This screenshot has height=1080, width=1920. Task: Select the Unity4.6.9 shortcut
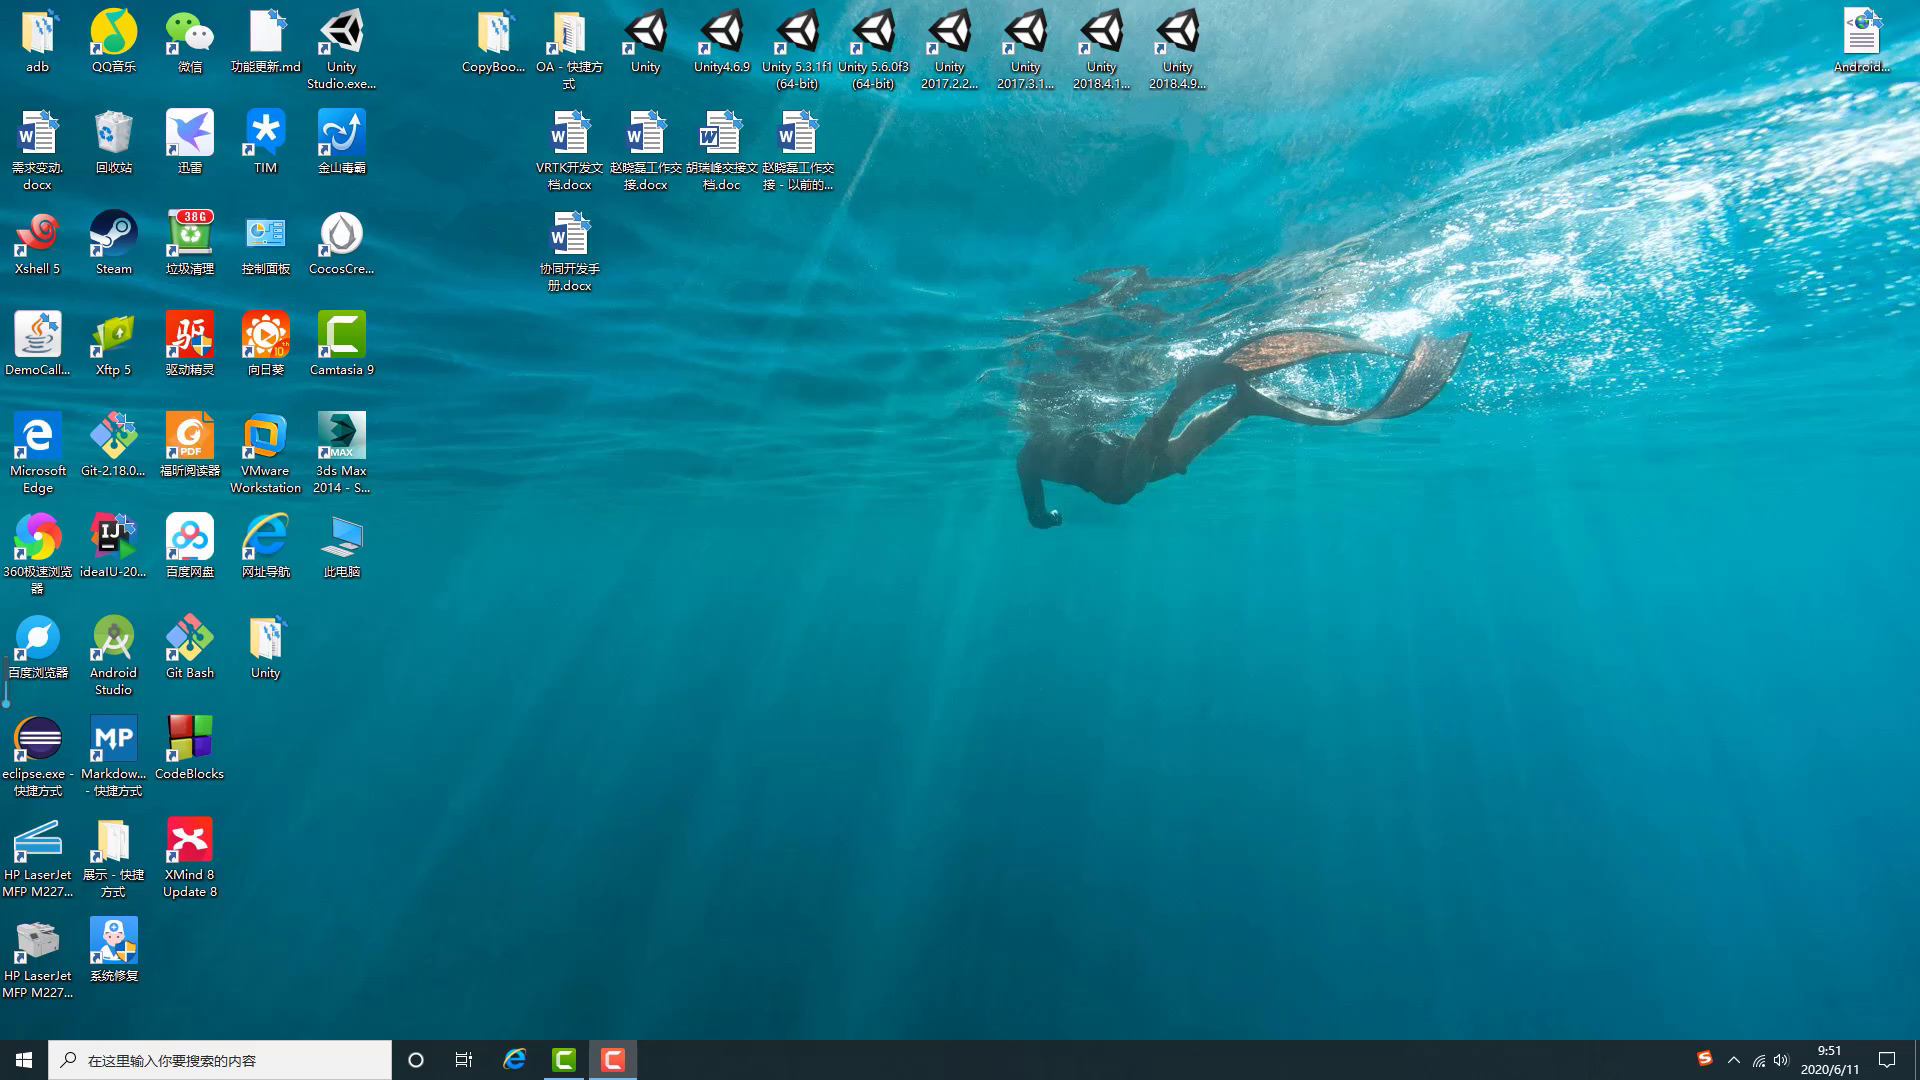(722, 42)
